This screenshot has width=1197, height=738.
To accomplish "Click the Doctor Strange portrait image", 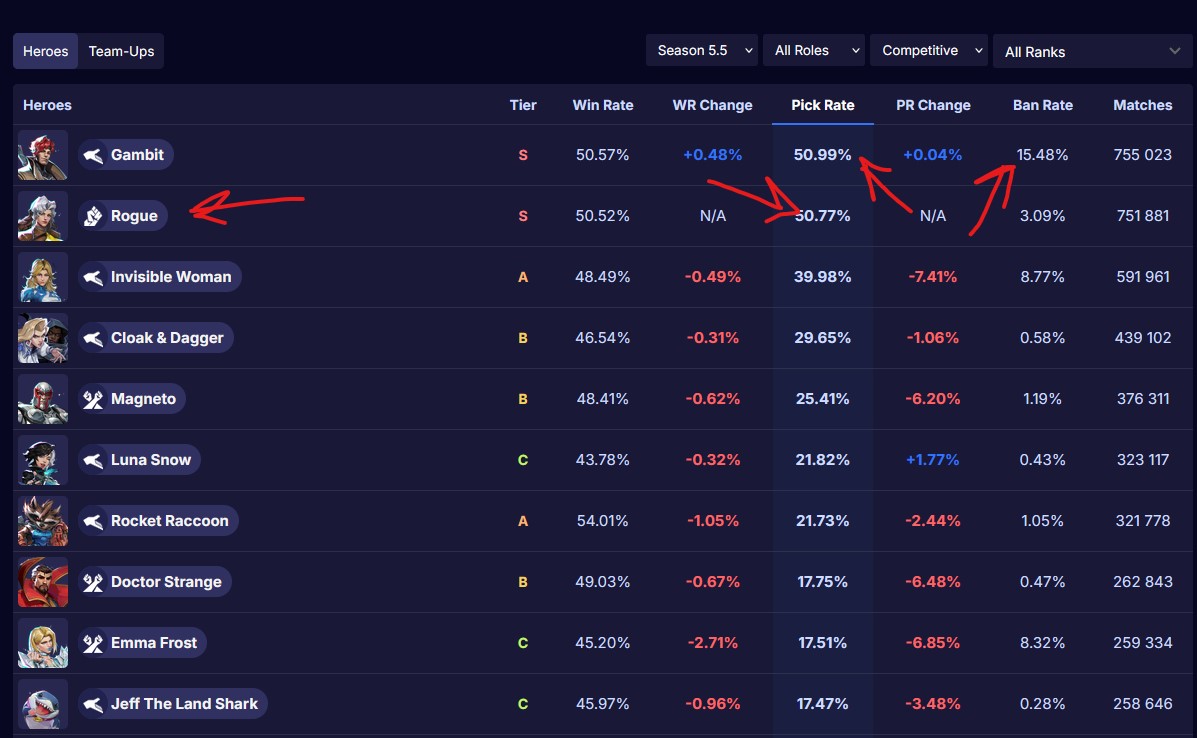I will pos(43,582).
